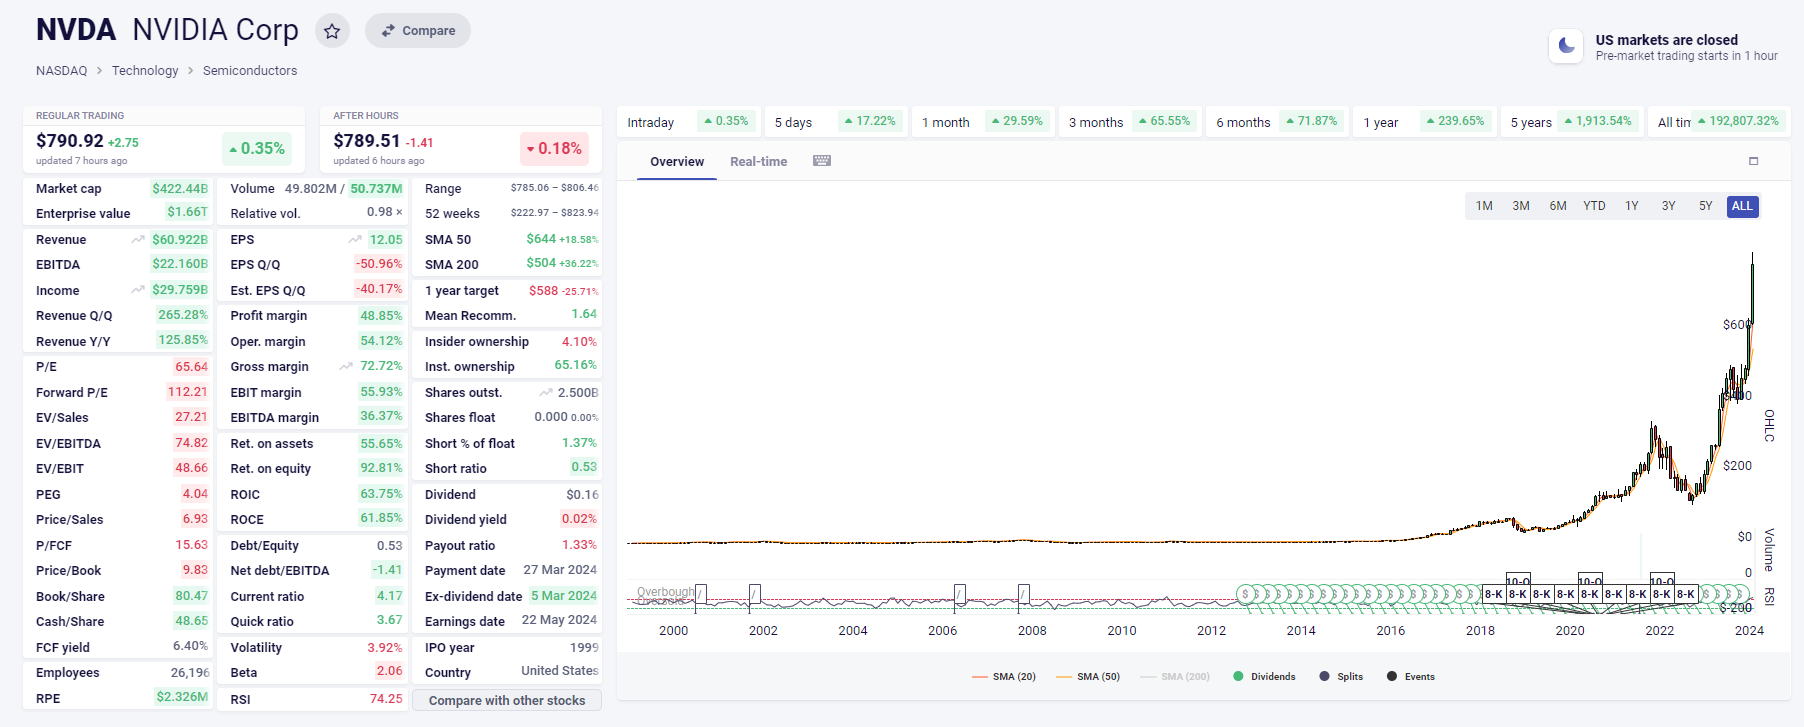Open the NASDAQ breadcrumb link
This screenshot has width=1804, height=727.
tap(62, 71)
